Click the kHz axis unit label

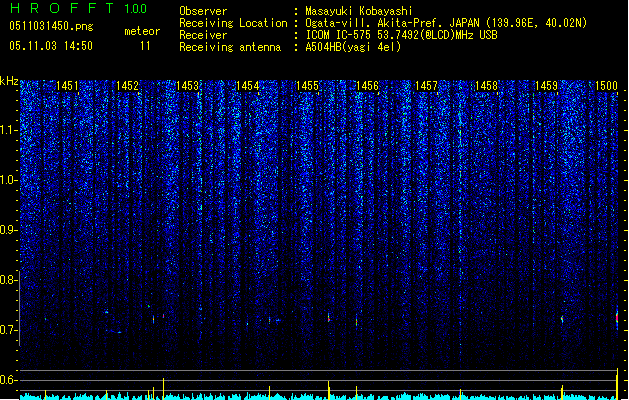(x=9, y=81)
